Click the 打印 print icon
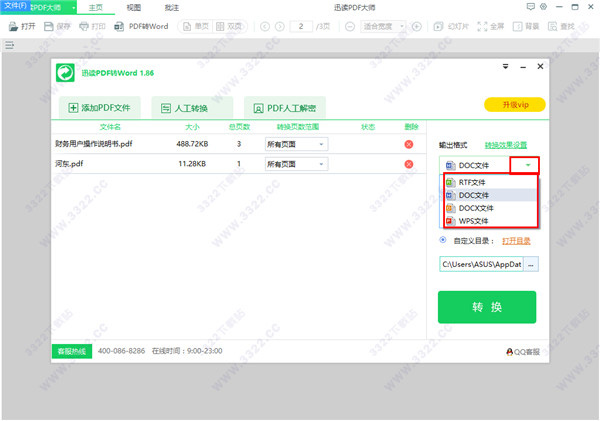This screenshot has height=421, width=600. coord(92,26)
